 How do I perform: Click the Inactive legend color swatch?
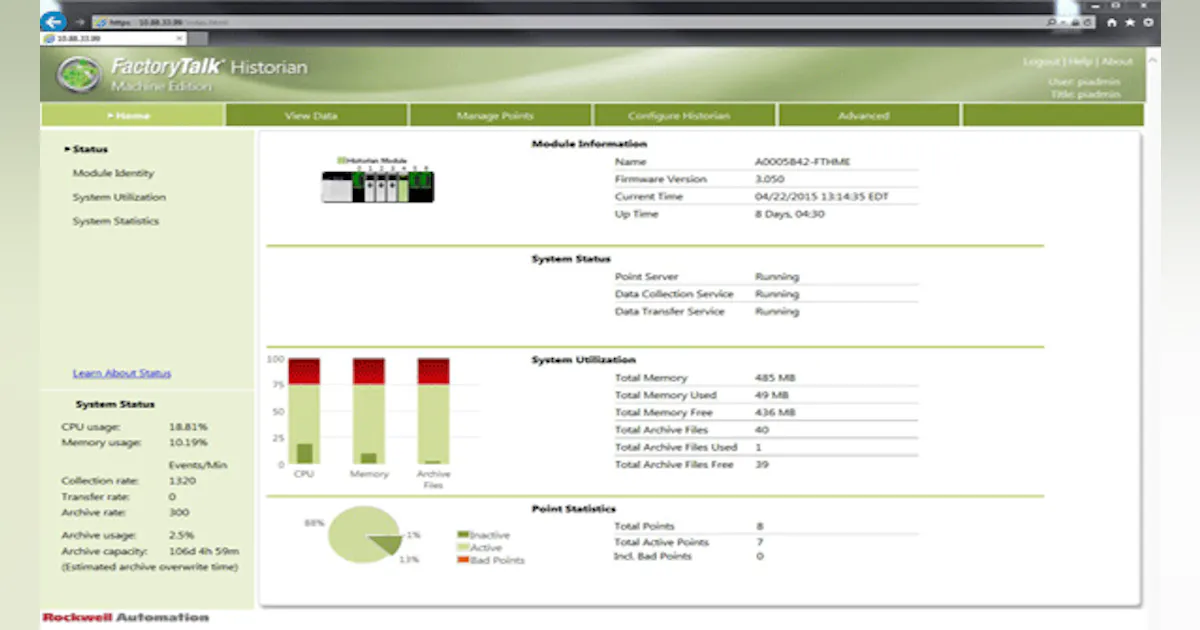[x=463, y=536]
